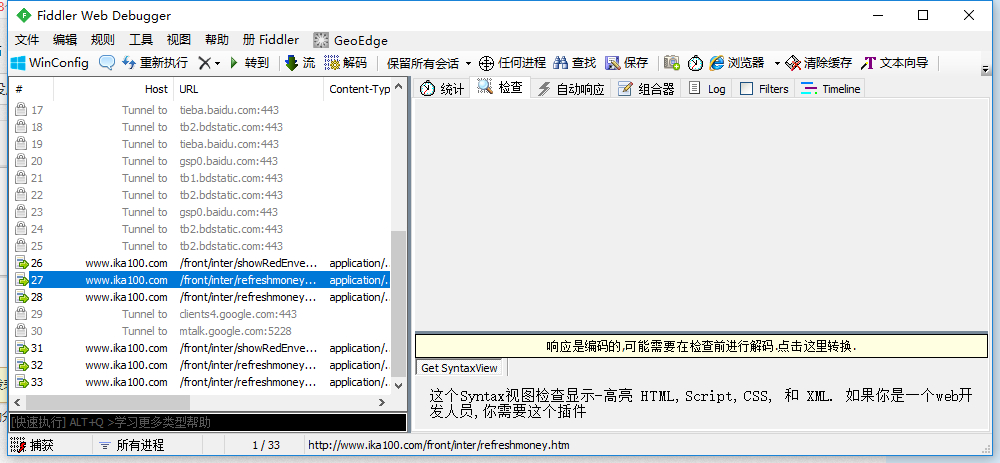
Task: Click the 重新执行 replay button
Action: pyautogui.click(x=154, y=62)
